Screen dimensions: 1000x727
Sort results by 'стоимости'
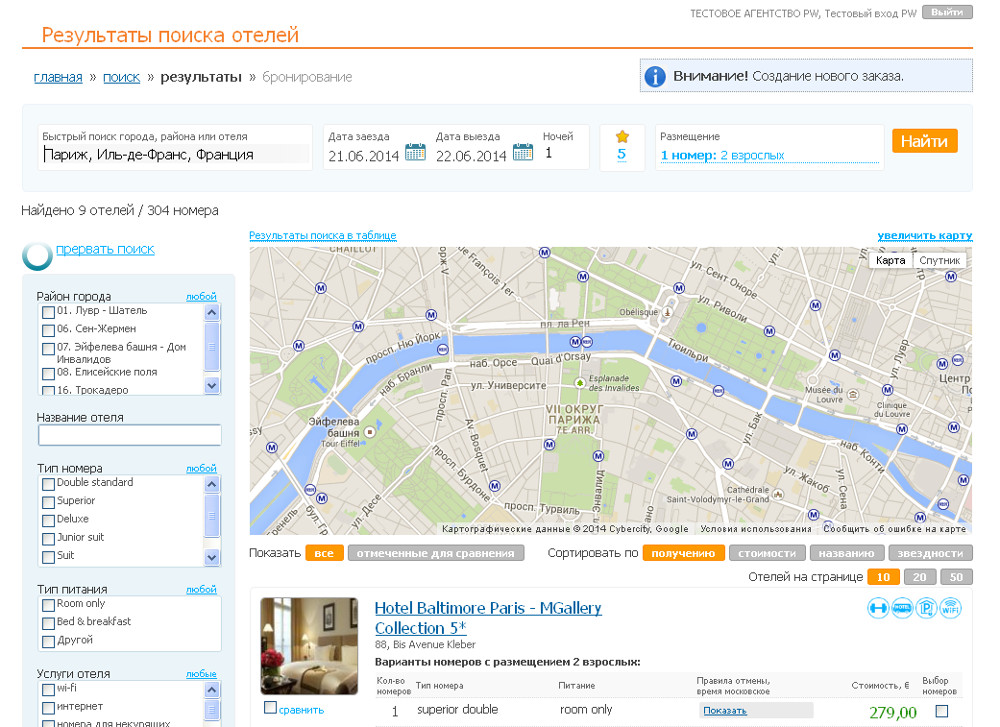(767, 553)
